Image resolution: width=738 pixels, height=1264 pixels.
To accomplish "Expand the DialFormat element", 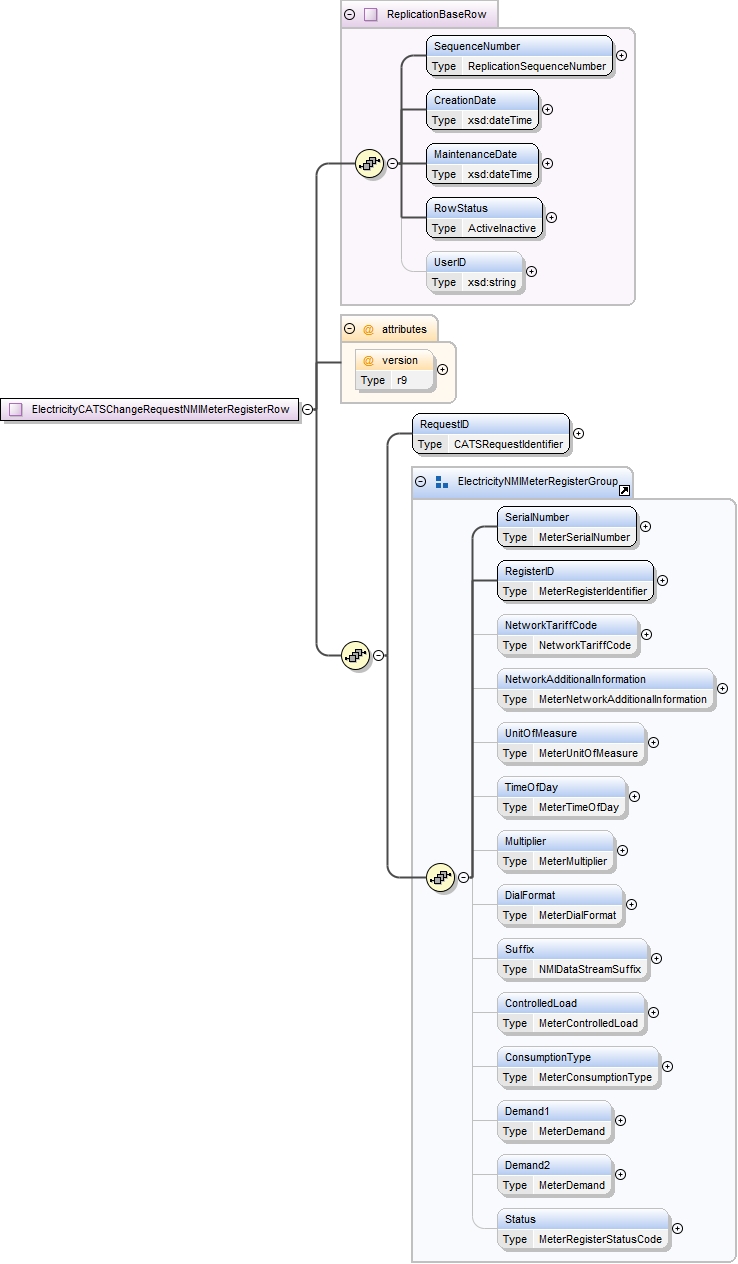I will point(631,905).
